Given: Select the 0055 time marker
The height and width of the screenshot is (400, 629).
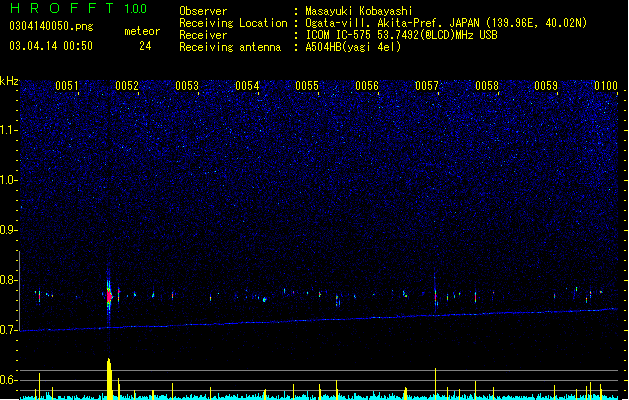Looking at the screenshot, I should pos(307,86).
